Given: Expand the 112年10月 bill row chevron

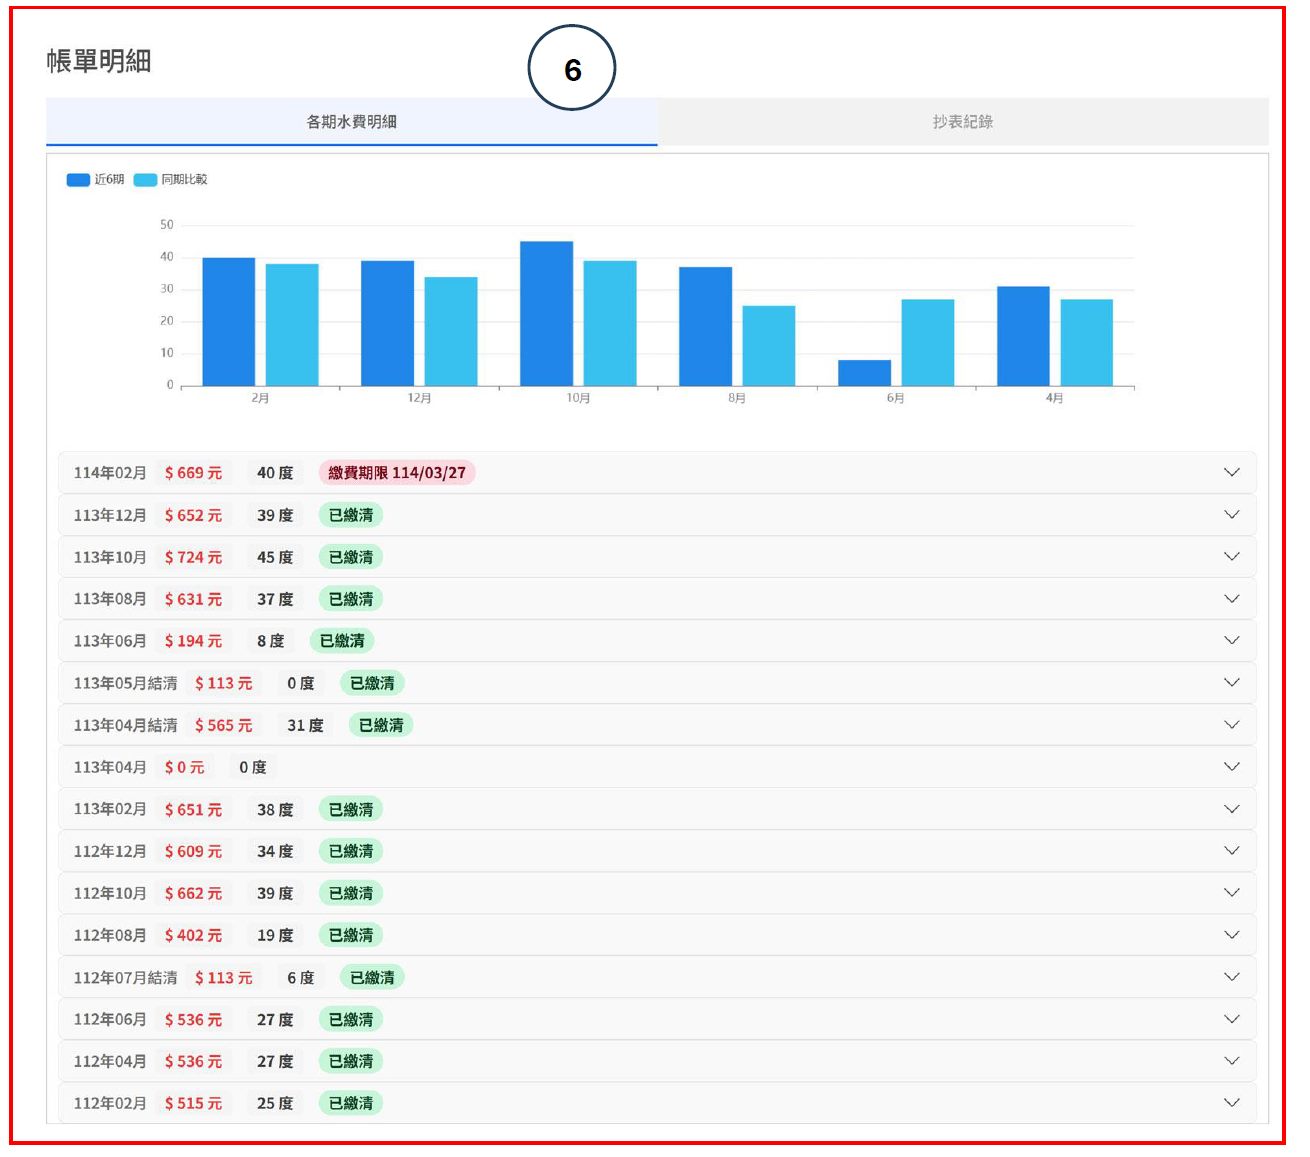Looking at the screenshot, I should [1232, 892].
